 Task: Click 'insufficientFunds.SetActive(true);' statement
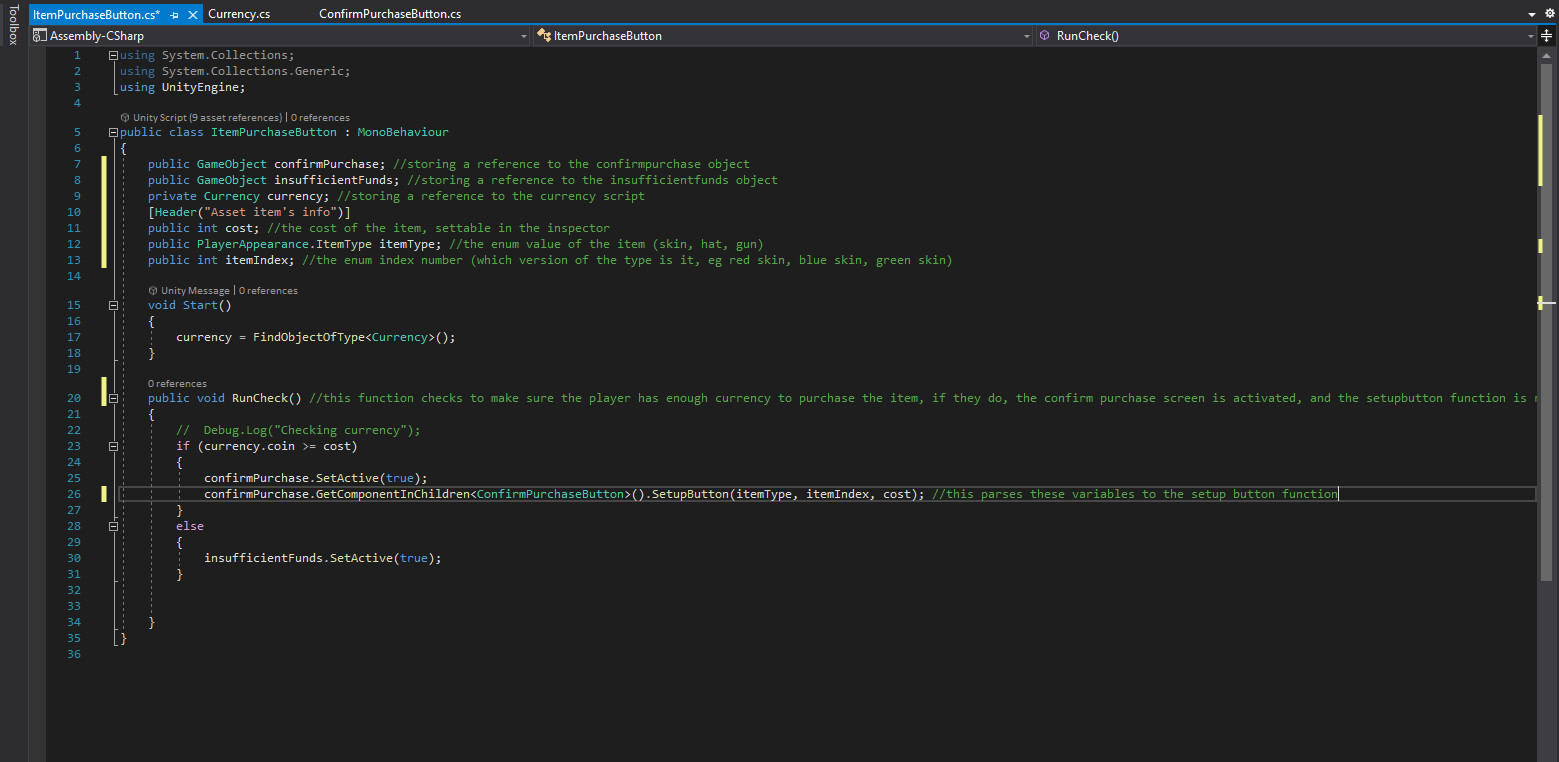pos(323,558)
